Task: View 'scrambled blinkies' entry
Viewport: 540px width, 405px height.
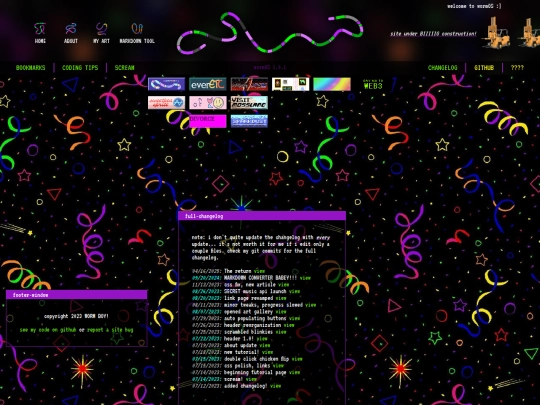Action: [x=281, y=332]
